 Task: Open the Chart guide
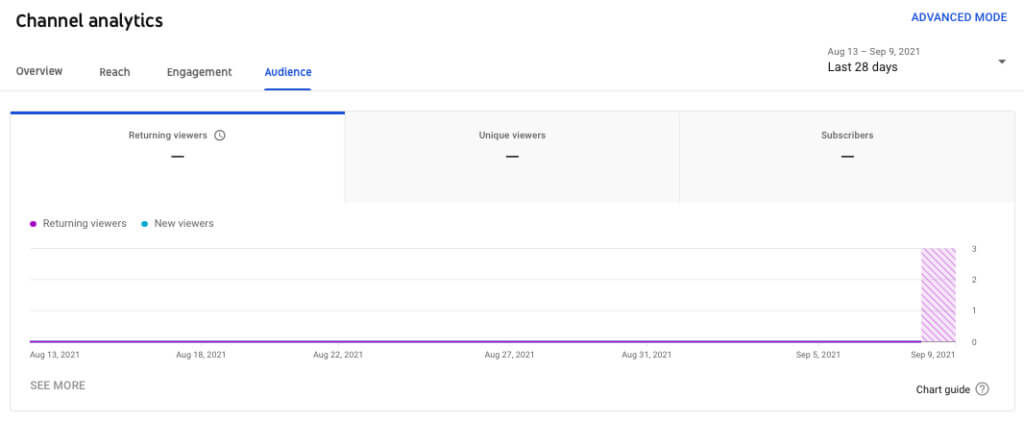click(942, 389)
